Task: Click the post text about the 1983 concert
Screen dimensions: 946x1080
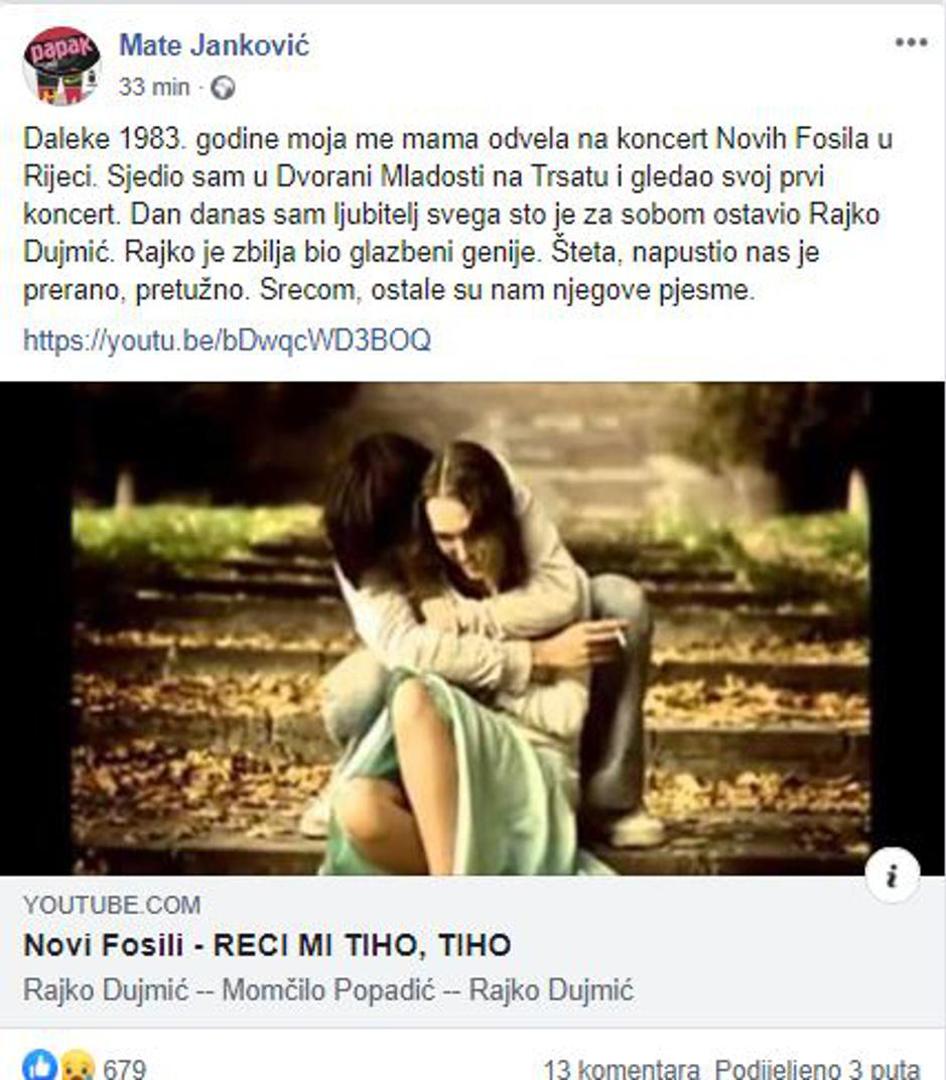Action: [457, 214]
